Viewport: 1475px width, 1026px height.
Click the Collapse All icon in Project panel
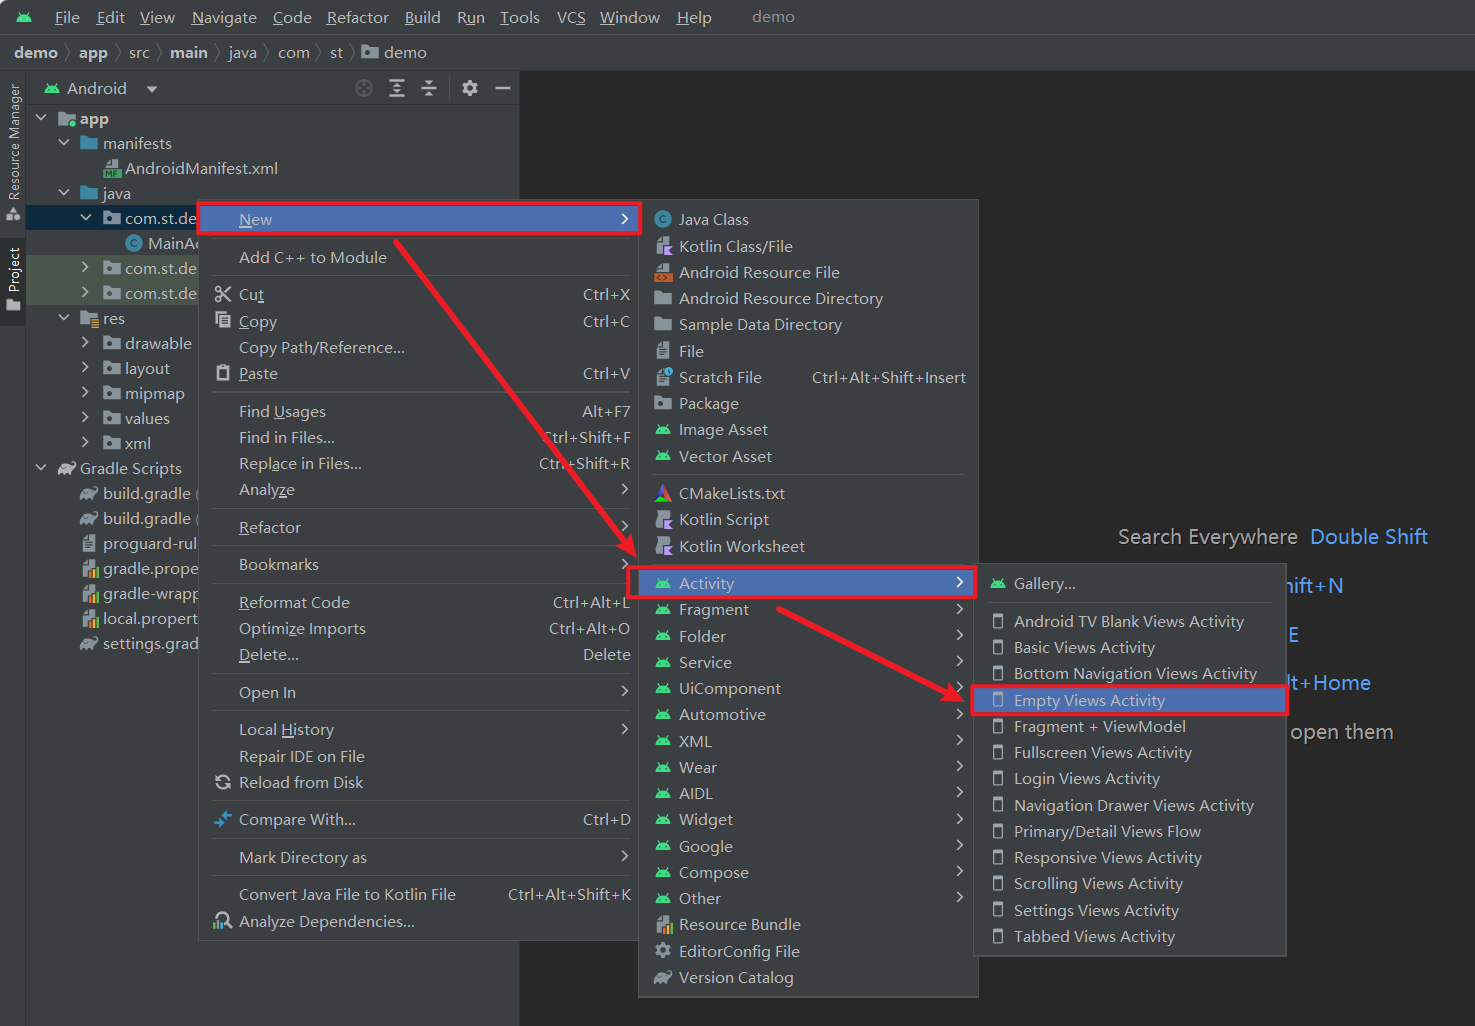(x=429, y=88)
